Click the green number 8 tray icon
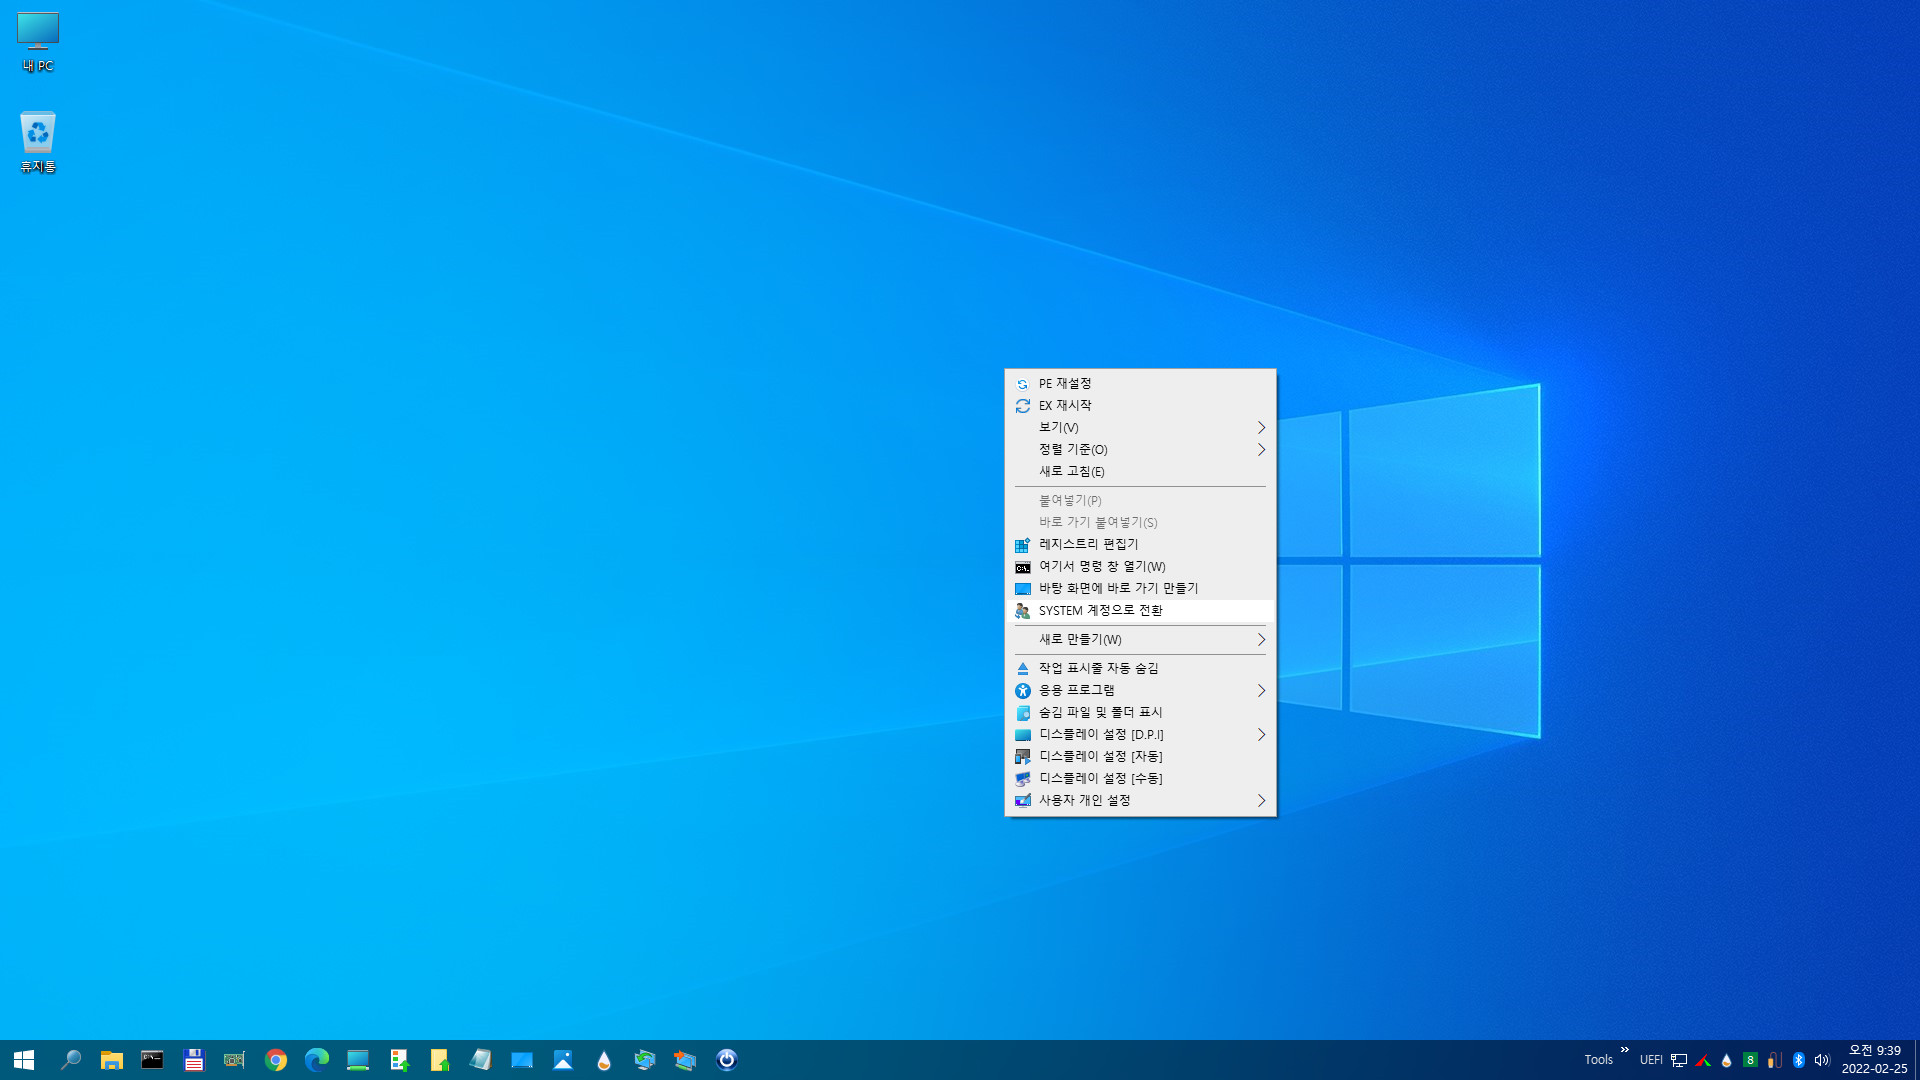The width and height of the screenshot is (1920, 1080). click(1750, 1060)
